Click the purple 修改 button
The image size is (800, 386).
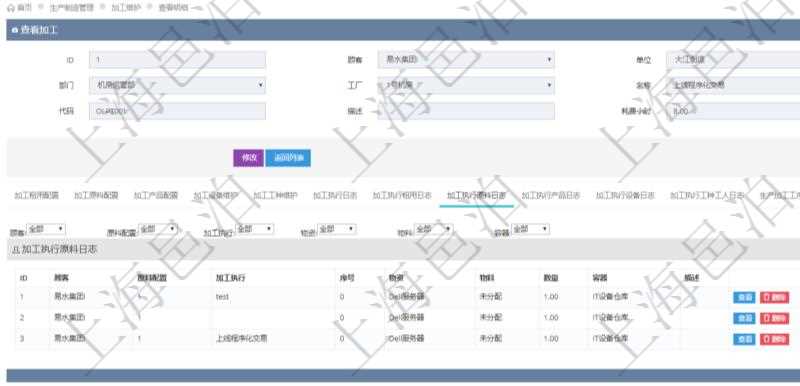tap(248, 158)
